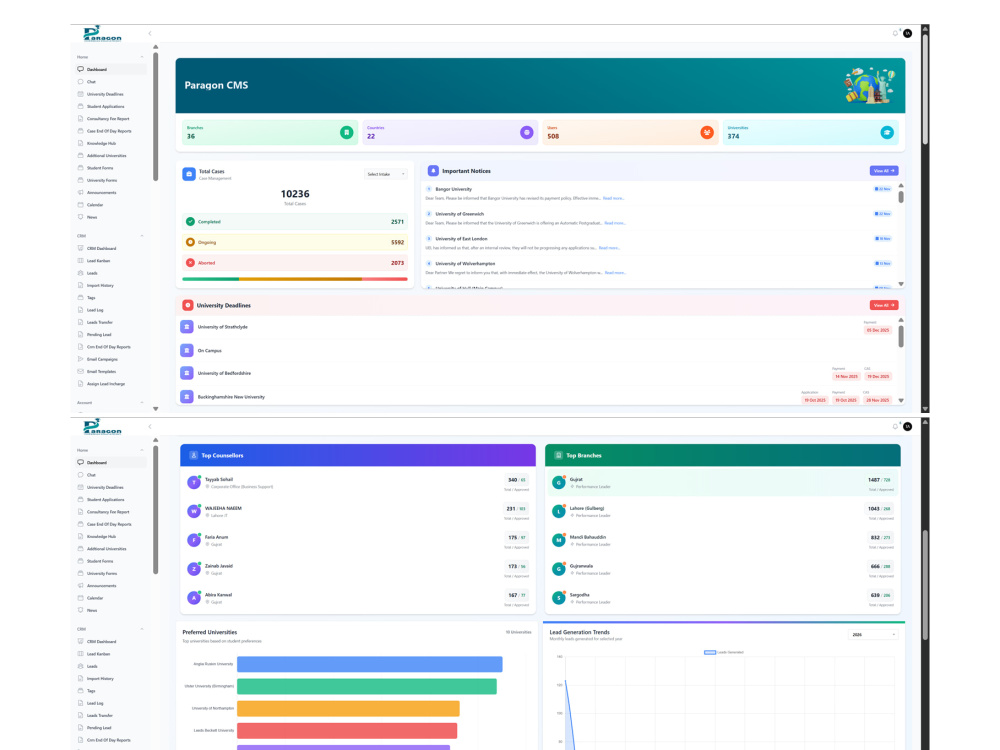Click the University of Strathclyde building icon
The width and height of the screenshot is (1000, 750).
(187, 327)
